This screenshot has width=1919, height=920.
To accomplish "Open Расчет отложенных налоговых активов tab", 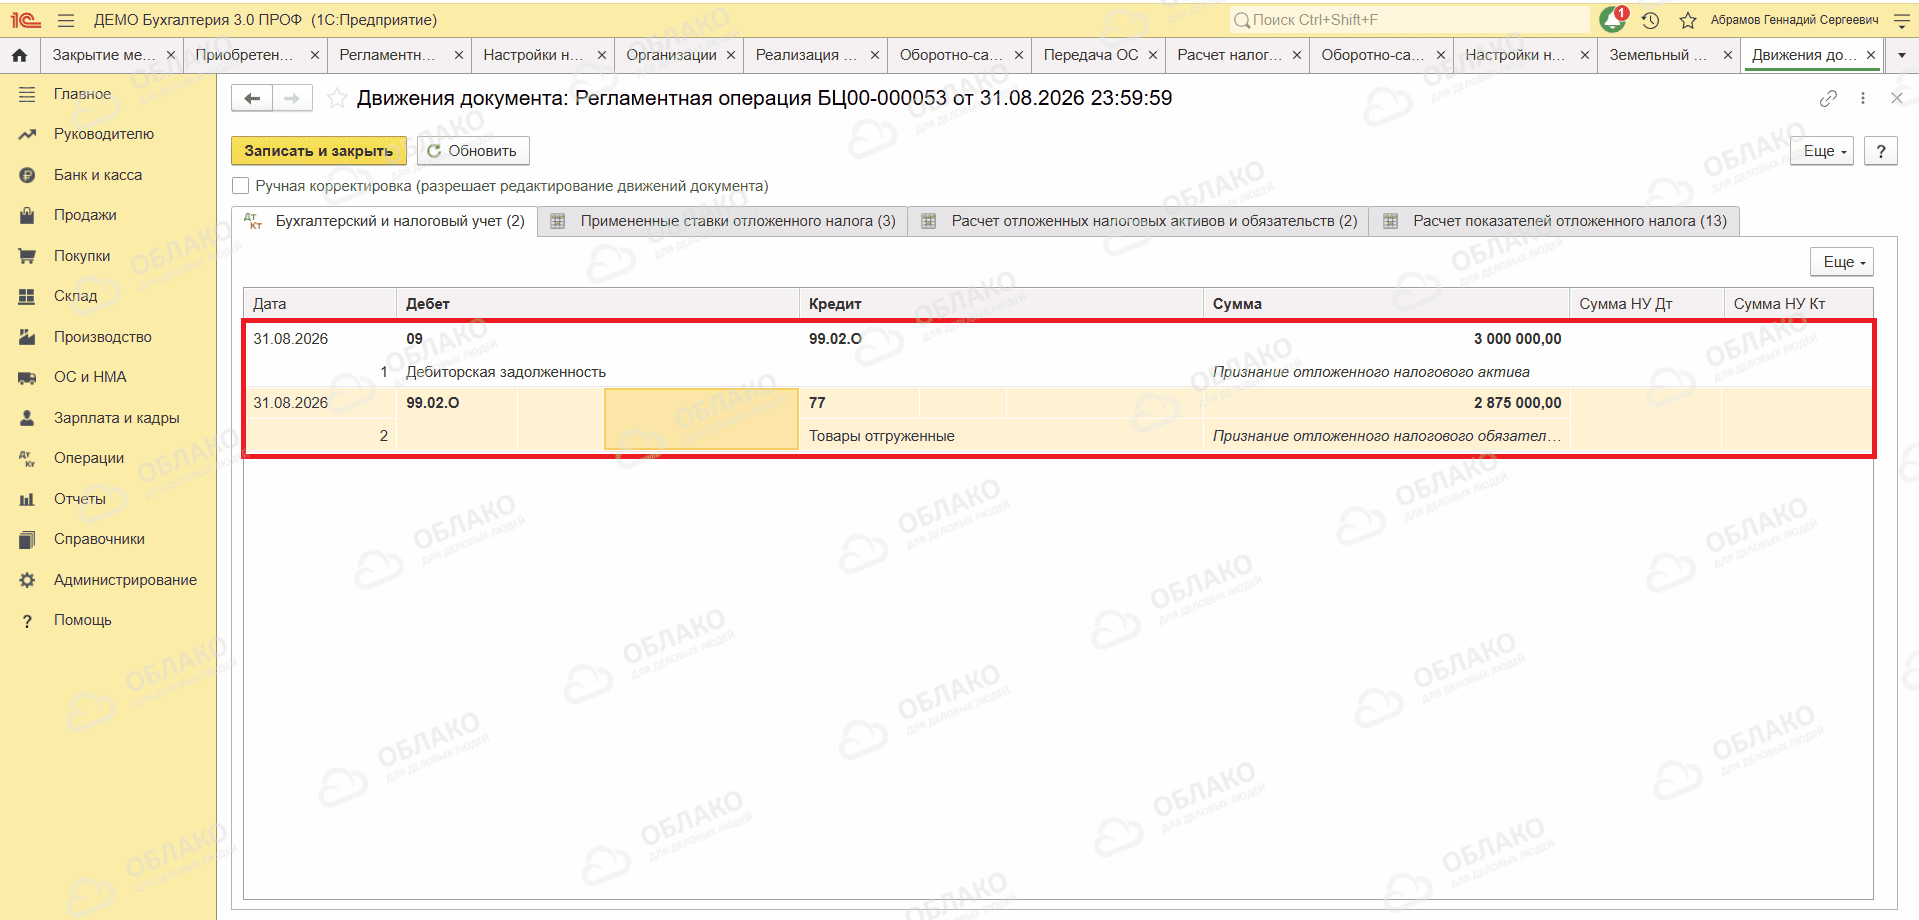I will [1139, 221].
